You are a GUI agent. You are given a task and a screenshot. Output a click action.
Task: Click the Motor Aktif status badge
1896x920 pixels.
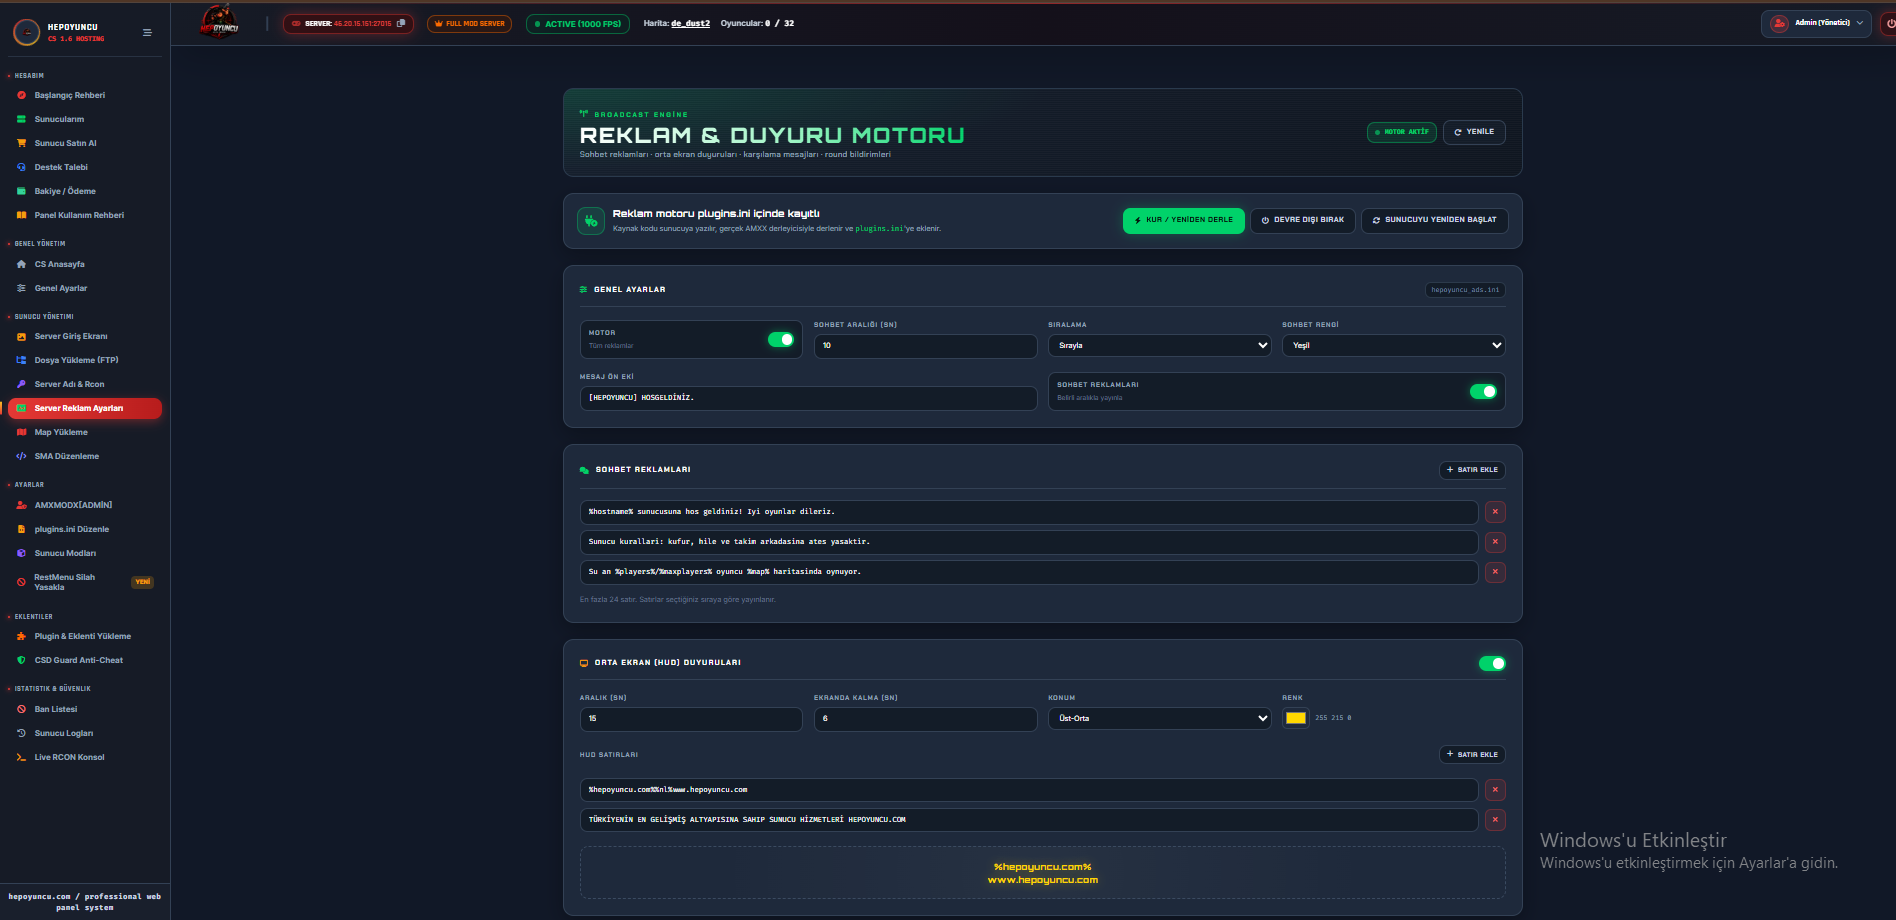(1402, 132)
